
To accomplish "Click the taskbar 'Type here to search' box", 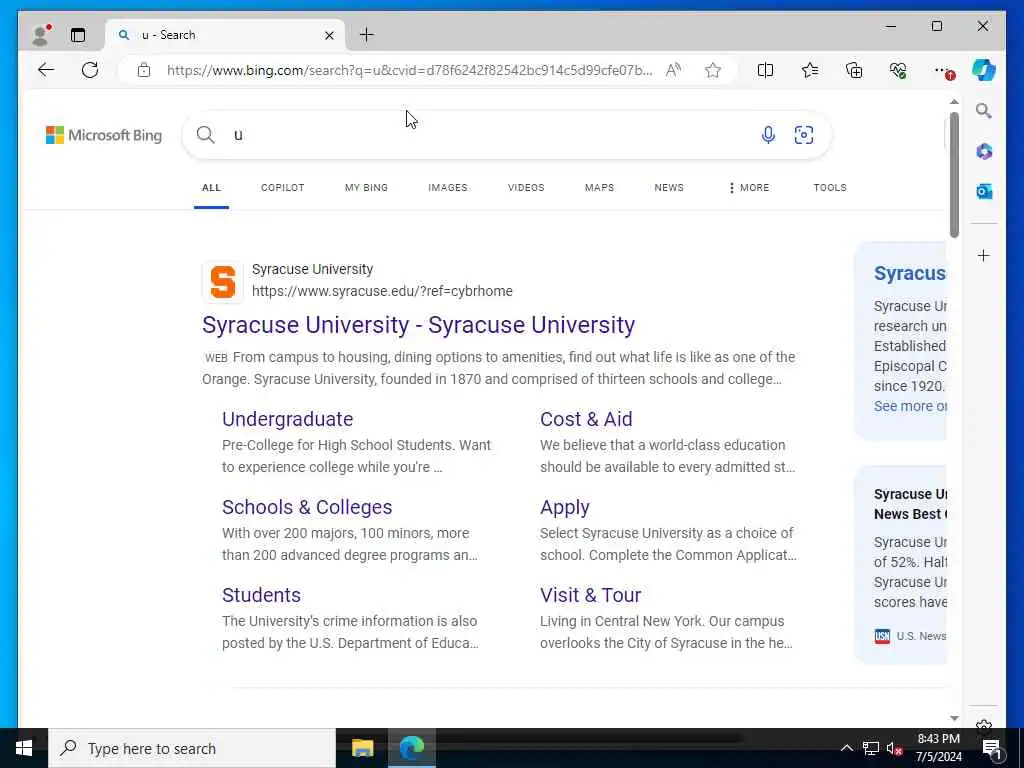I will pos(192,748).
